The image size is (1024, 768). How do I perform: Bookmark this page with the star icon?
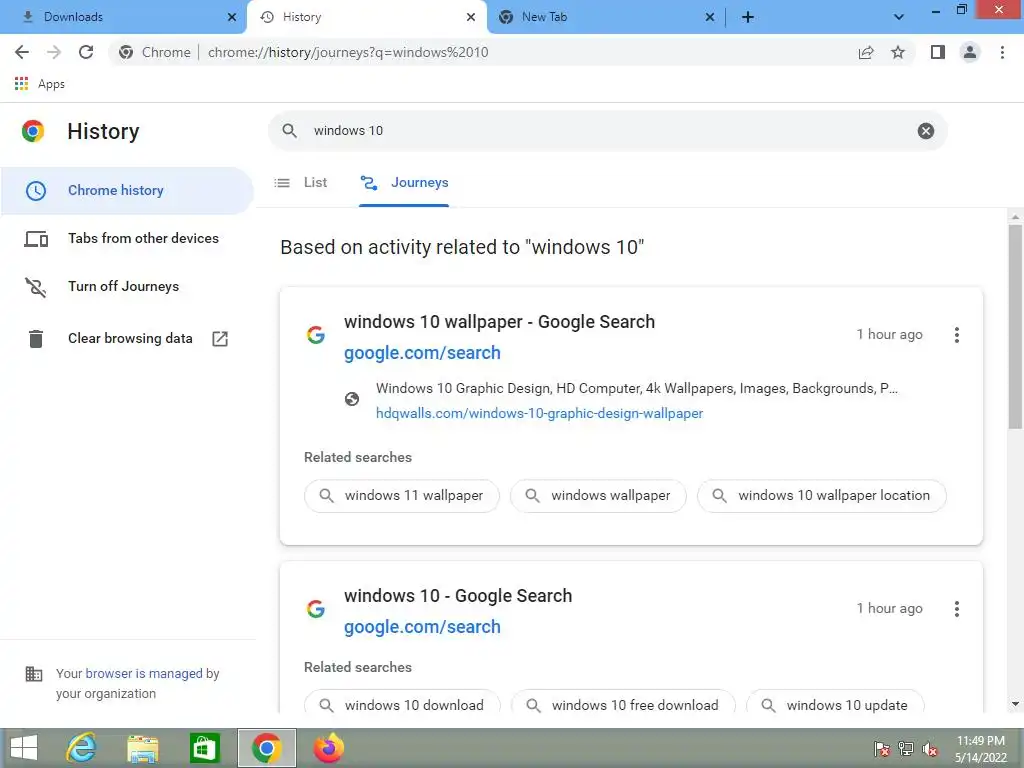click(x=898, y=52)
